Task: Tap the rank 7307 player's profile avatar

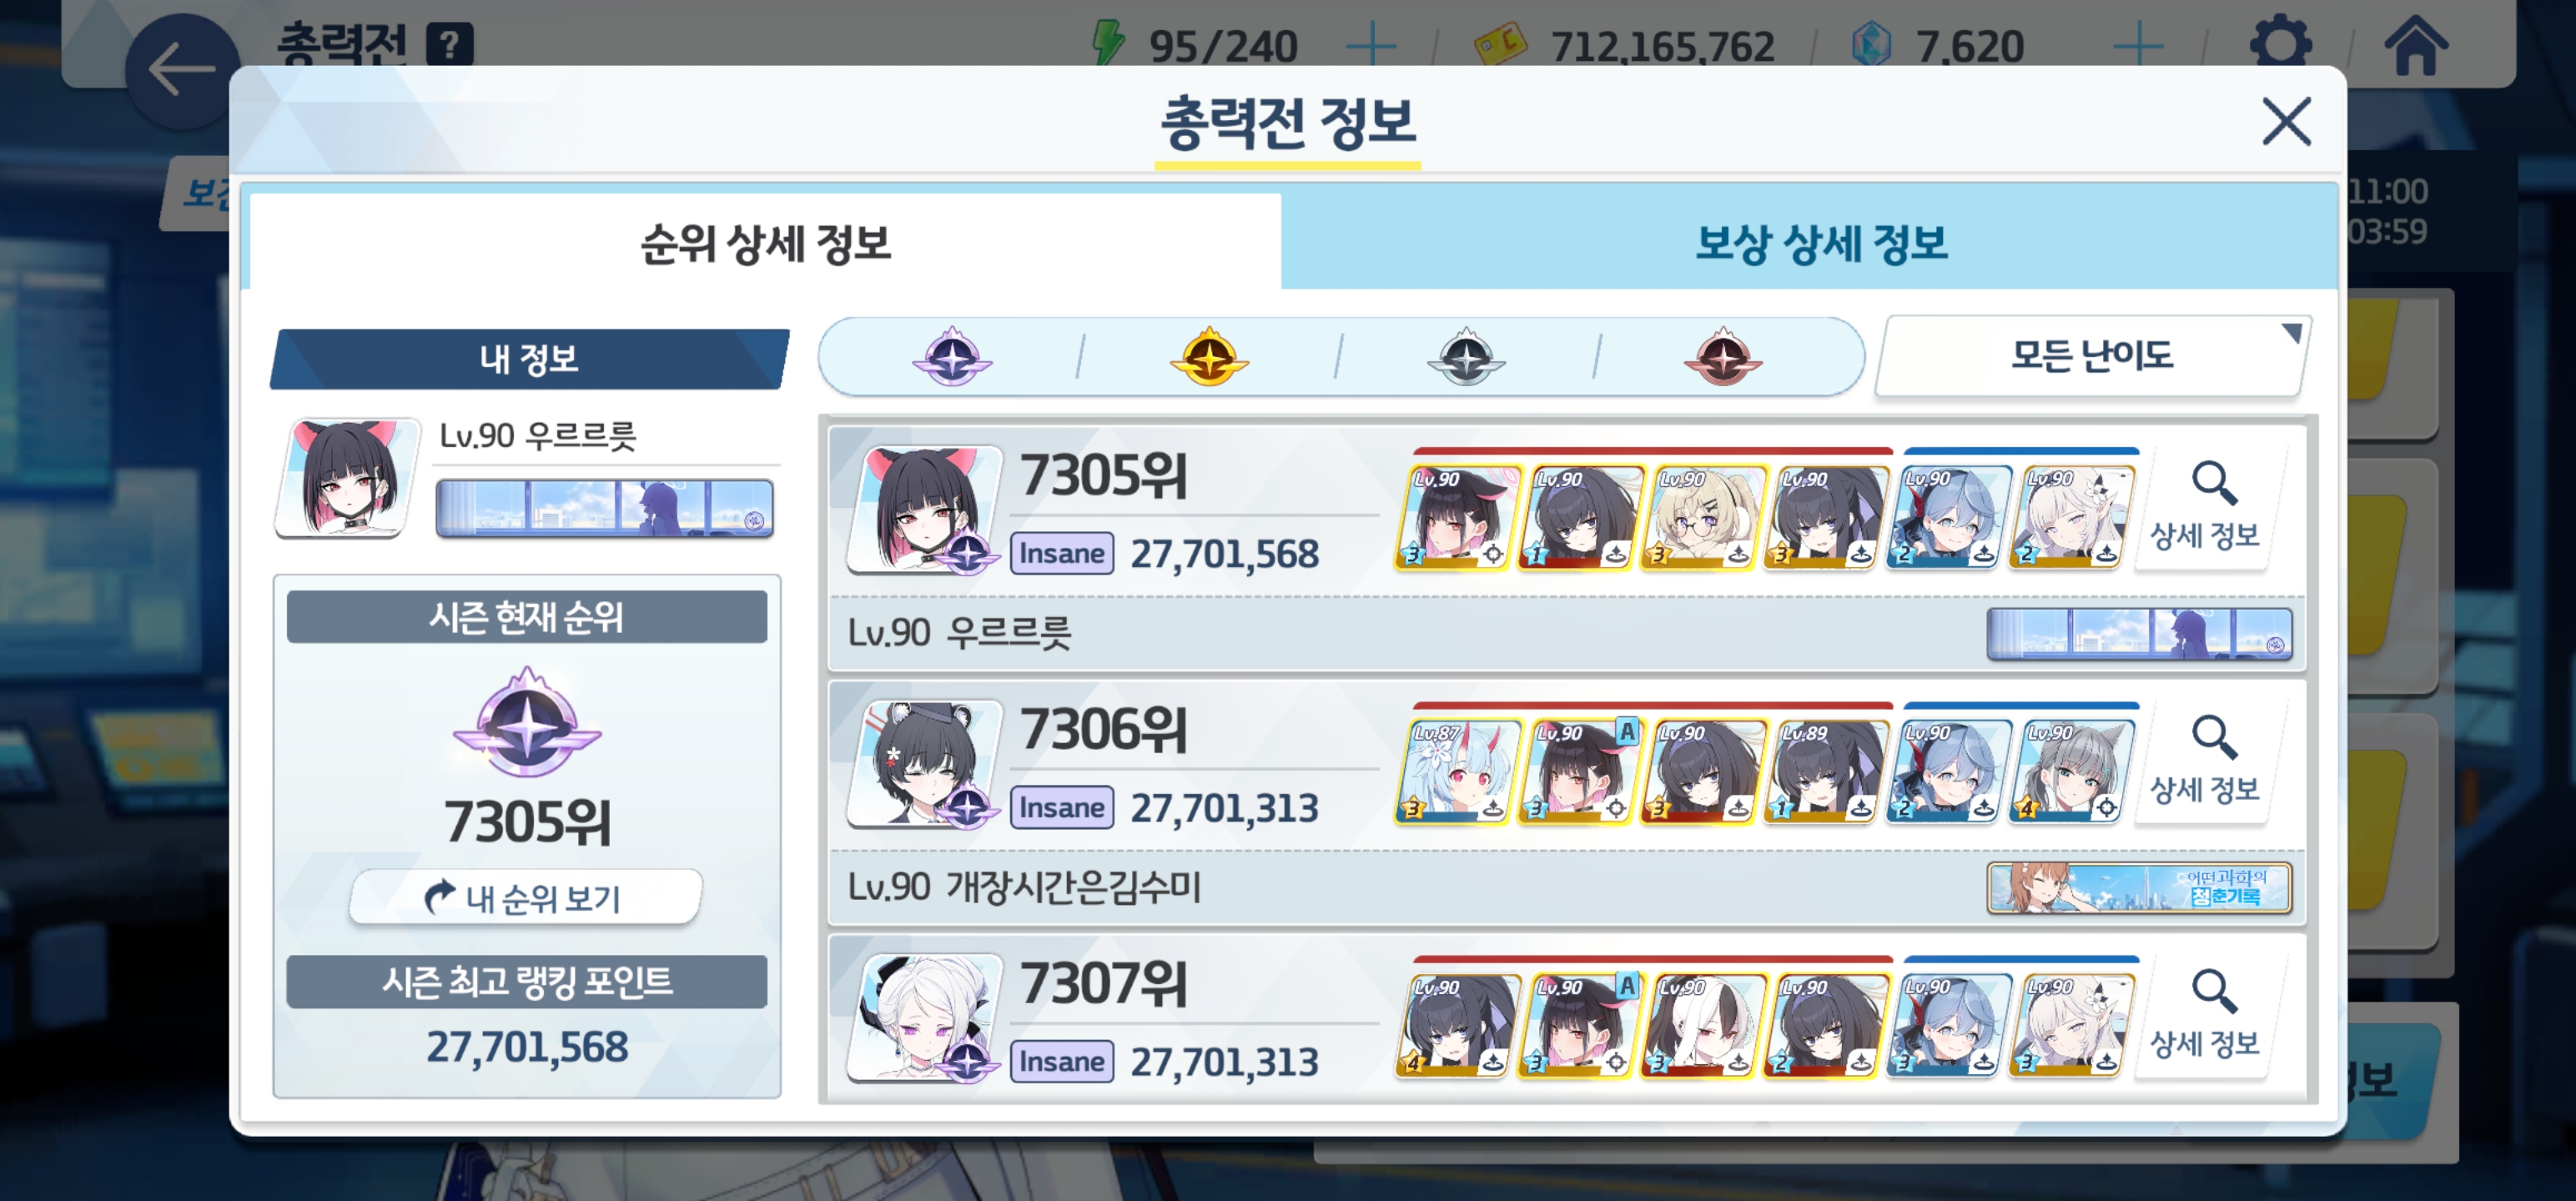Action: pyautogui.click(x=924, y=1017)
